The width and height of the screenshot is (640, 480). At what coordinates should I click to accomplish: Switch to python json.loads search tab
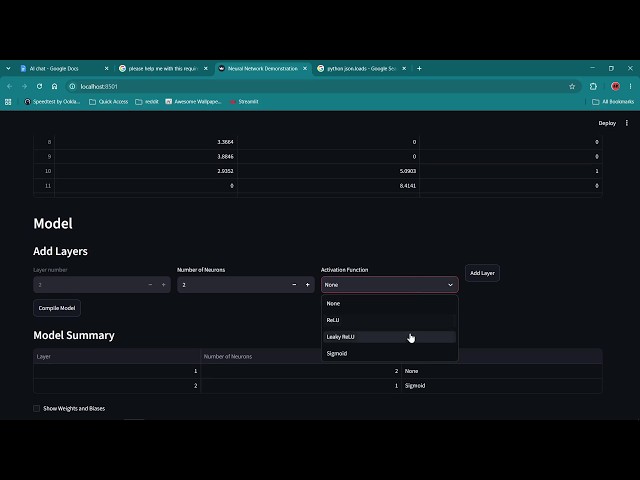[x=362, y=69]
